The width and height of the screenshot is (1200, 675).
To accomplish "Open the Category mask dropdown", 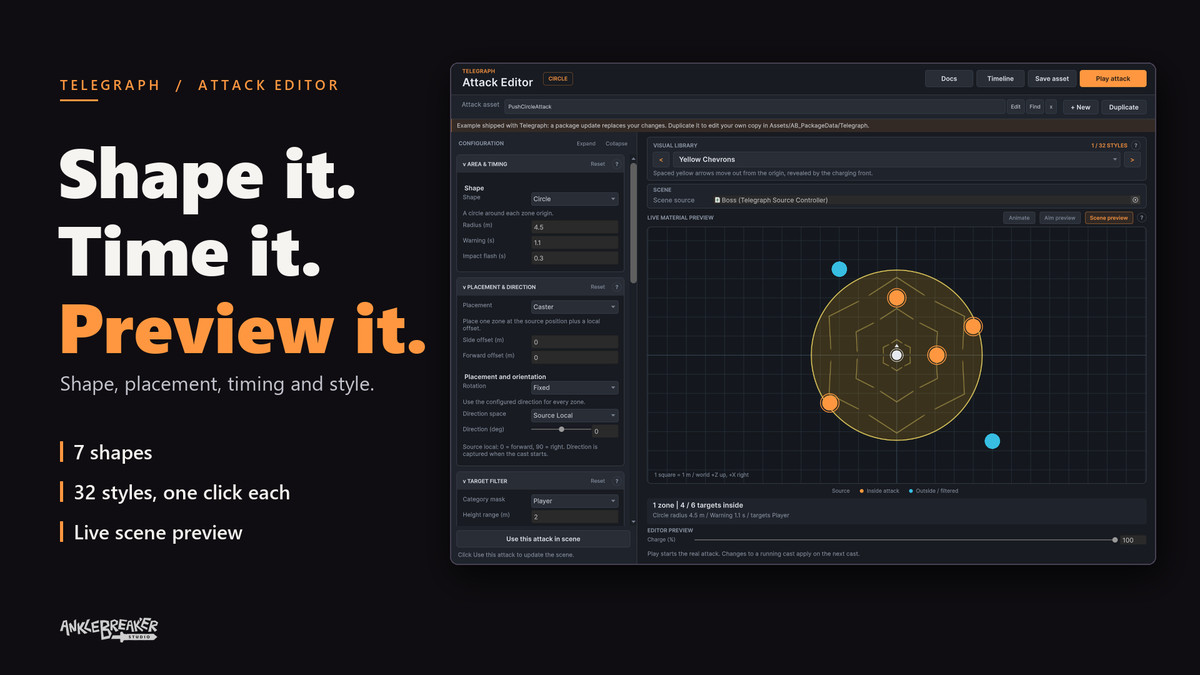I will [574, 501].
